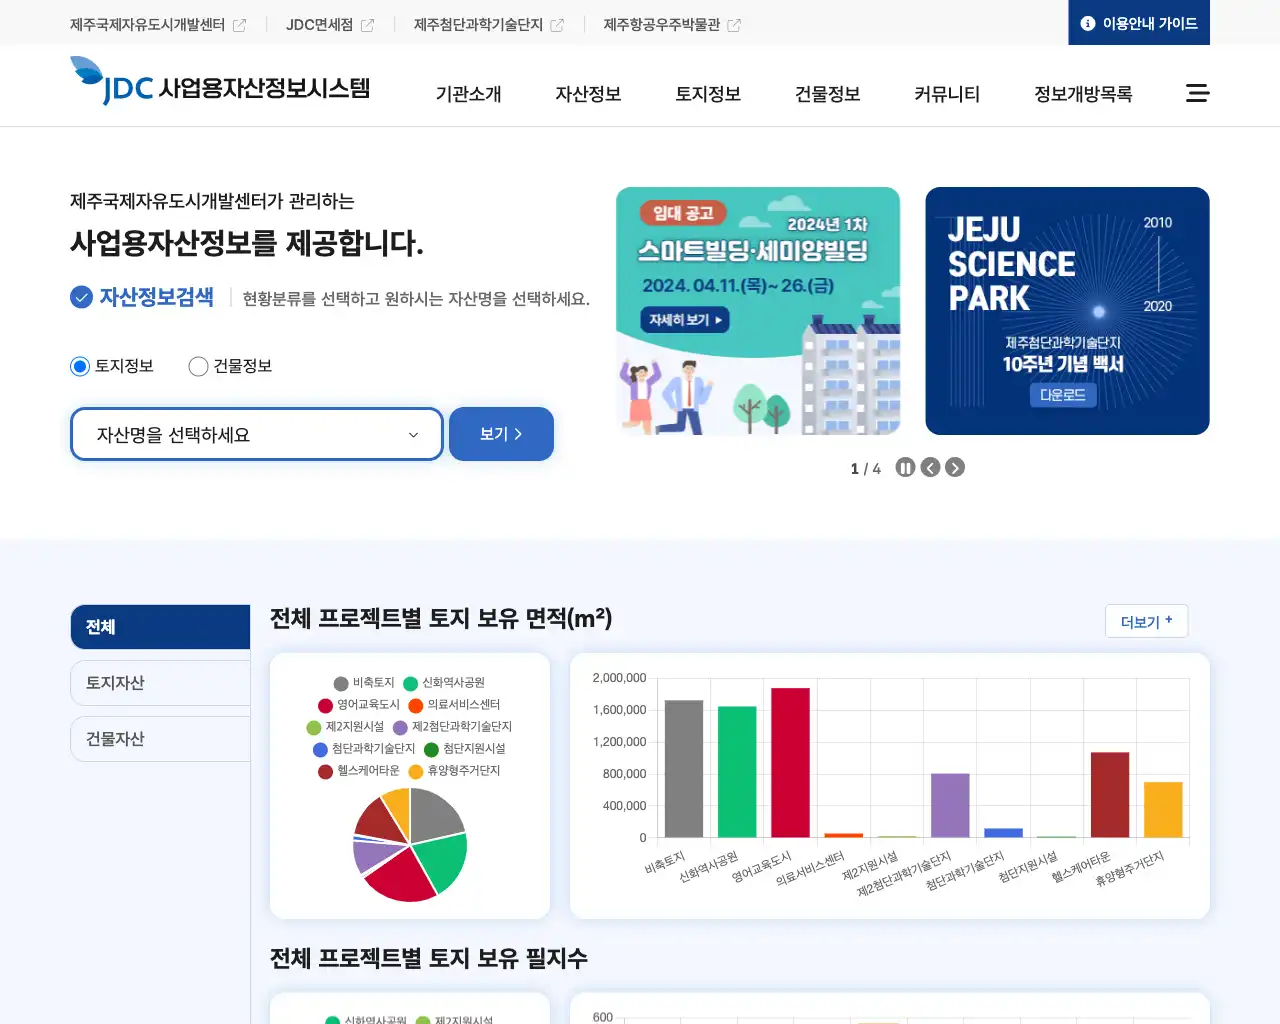Screen dimensions: 1280x1024
Task: Toggle the 헬스케어타운 legend entry
Action: click(359, 771)
